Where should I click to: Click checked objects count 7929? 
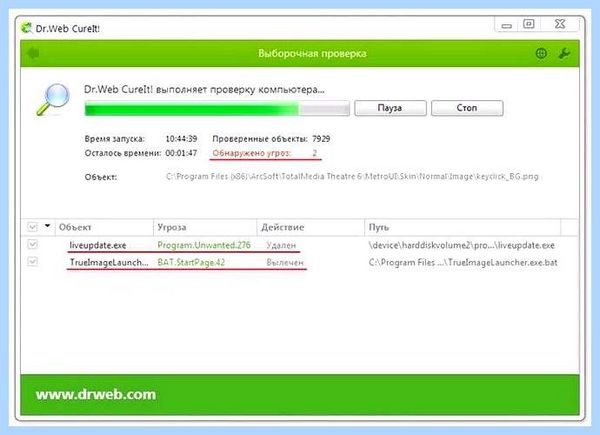321,138
